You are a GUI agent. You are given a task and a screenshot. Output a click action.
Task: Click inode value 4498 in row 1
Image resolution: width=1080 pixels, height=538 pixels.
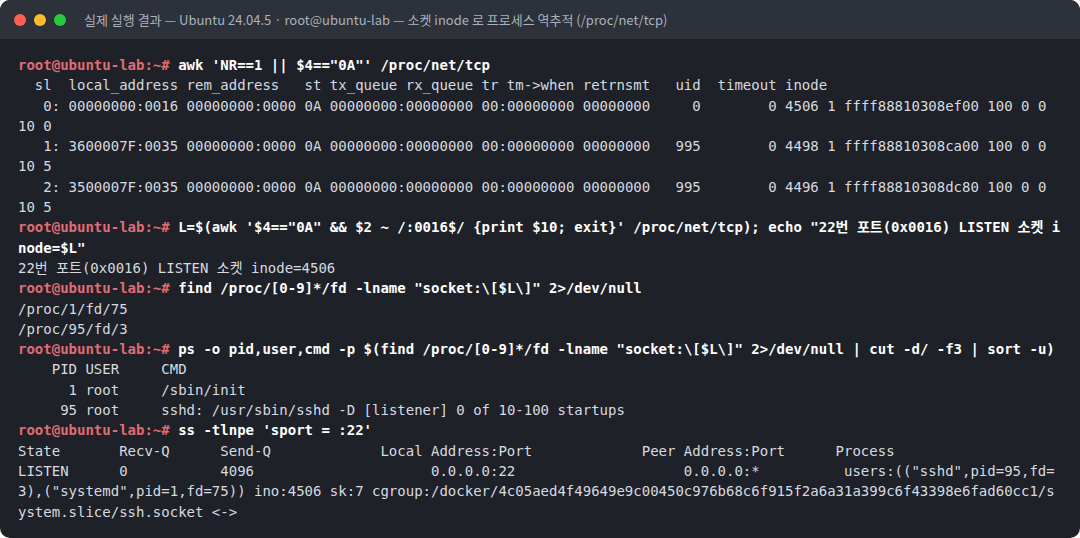802,147
